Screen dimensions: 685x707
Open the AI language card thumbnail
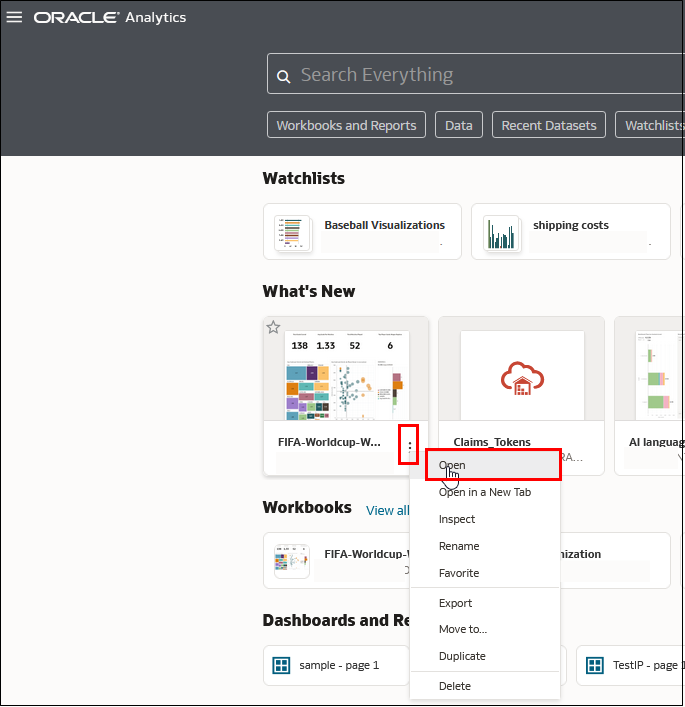coord(659,375)
